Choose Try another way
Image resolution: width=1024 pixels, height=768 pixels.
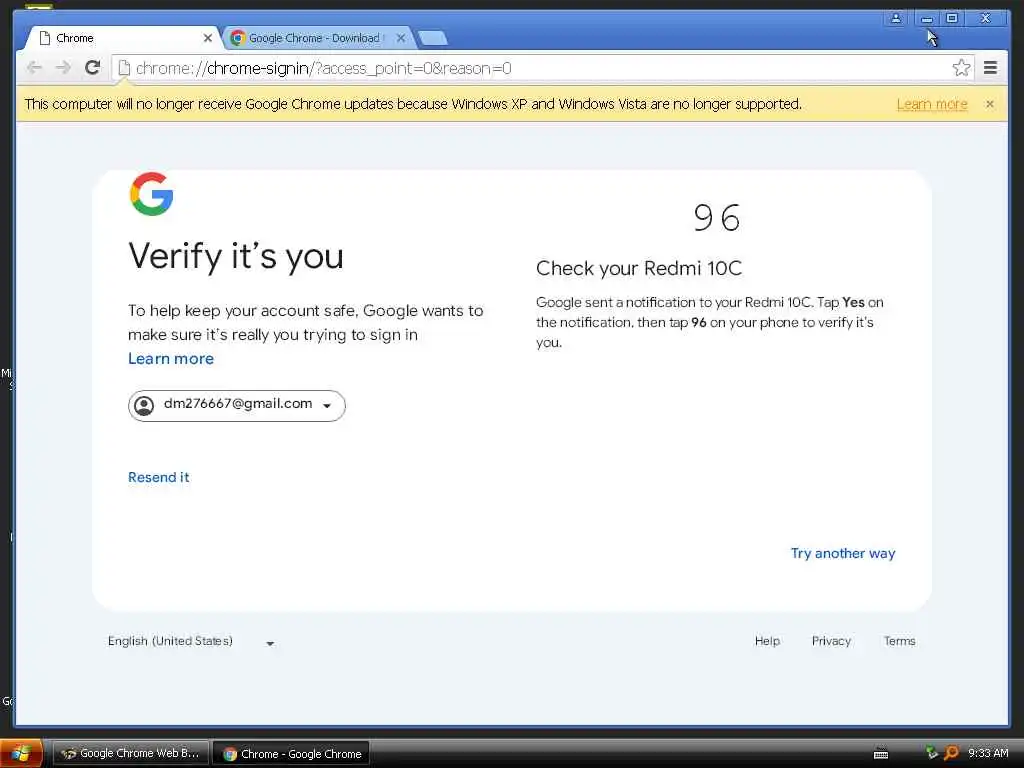(x=842, y=553)
